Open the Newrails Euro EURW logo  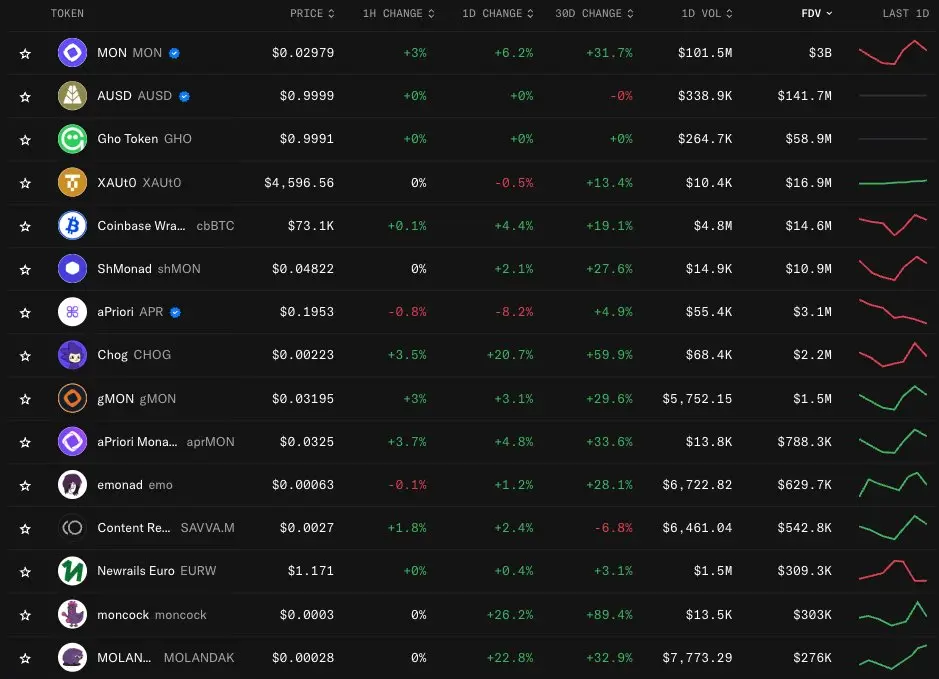(x=72, y=571)
